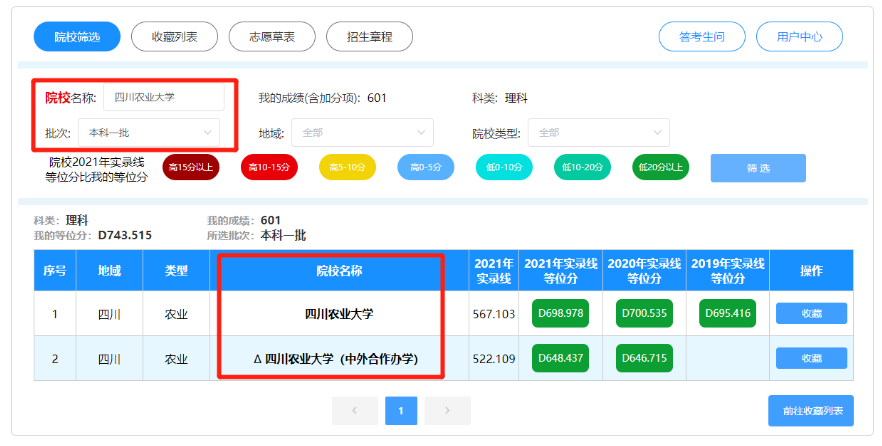
Task: Click 收藏 for 中外合作办学 row
Action: 812,358
